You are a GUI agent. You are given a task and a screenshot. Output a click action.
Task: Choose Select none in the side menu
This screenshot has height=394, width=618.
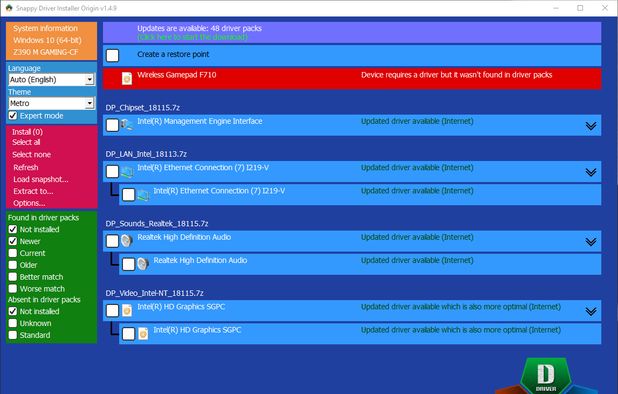(x=32, y=154)
